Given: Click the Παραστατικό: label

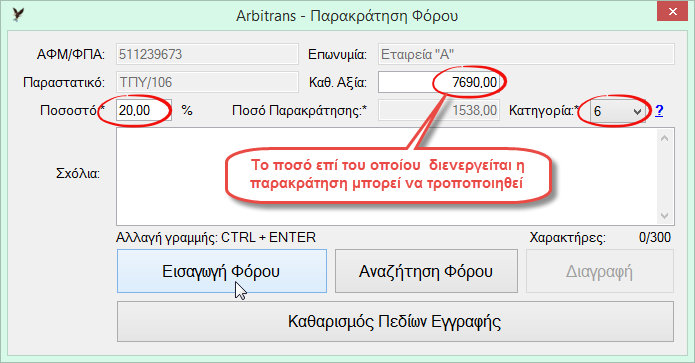Looking at the screenshot, I should [64, 82].
